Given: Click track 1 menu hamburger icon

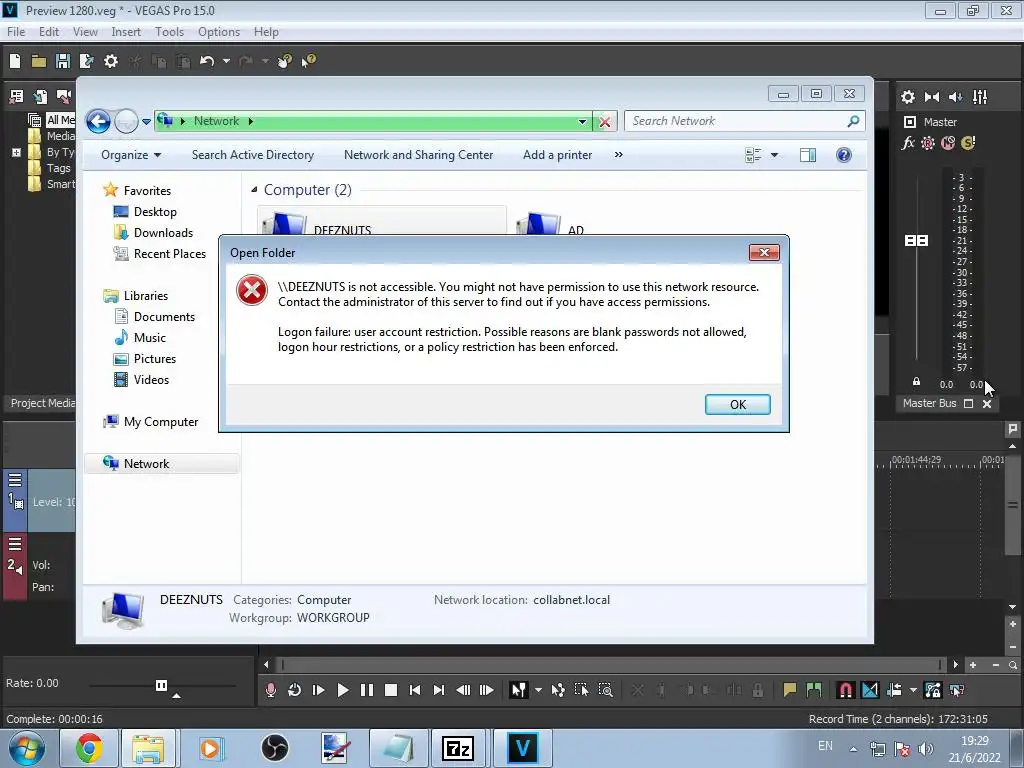Looking at the screenshot, I should pos(15,481).
